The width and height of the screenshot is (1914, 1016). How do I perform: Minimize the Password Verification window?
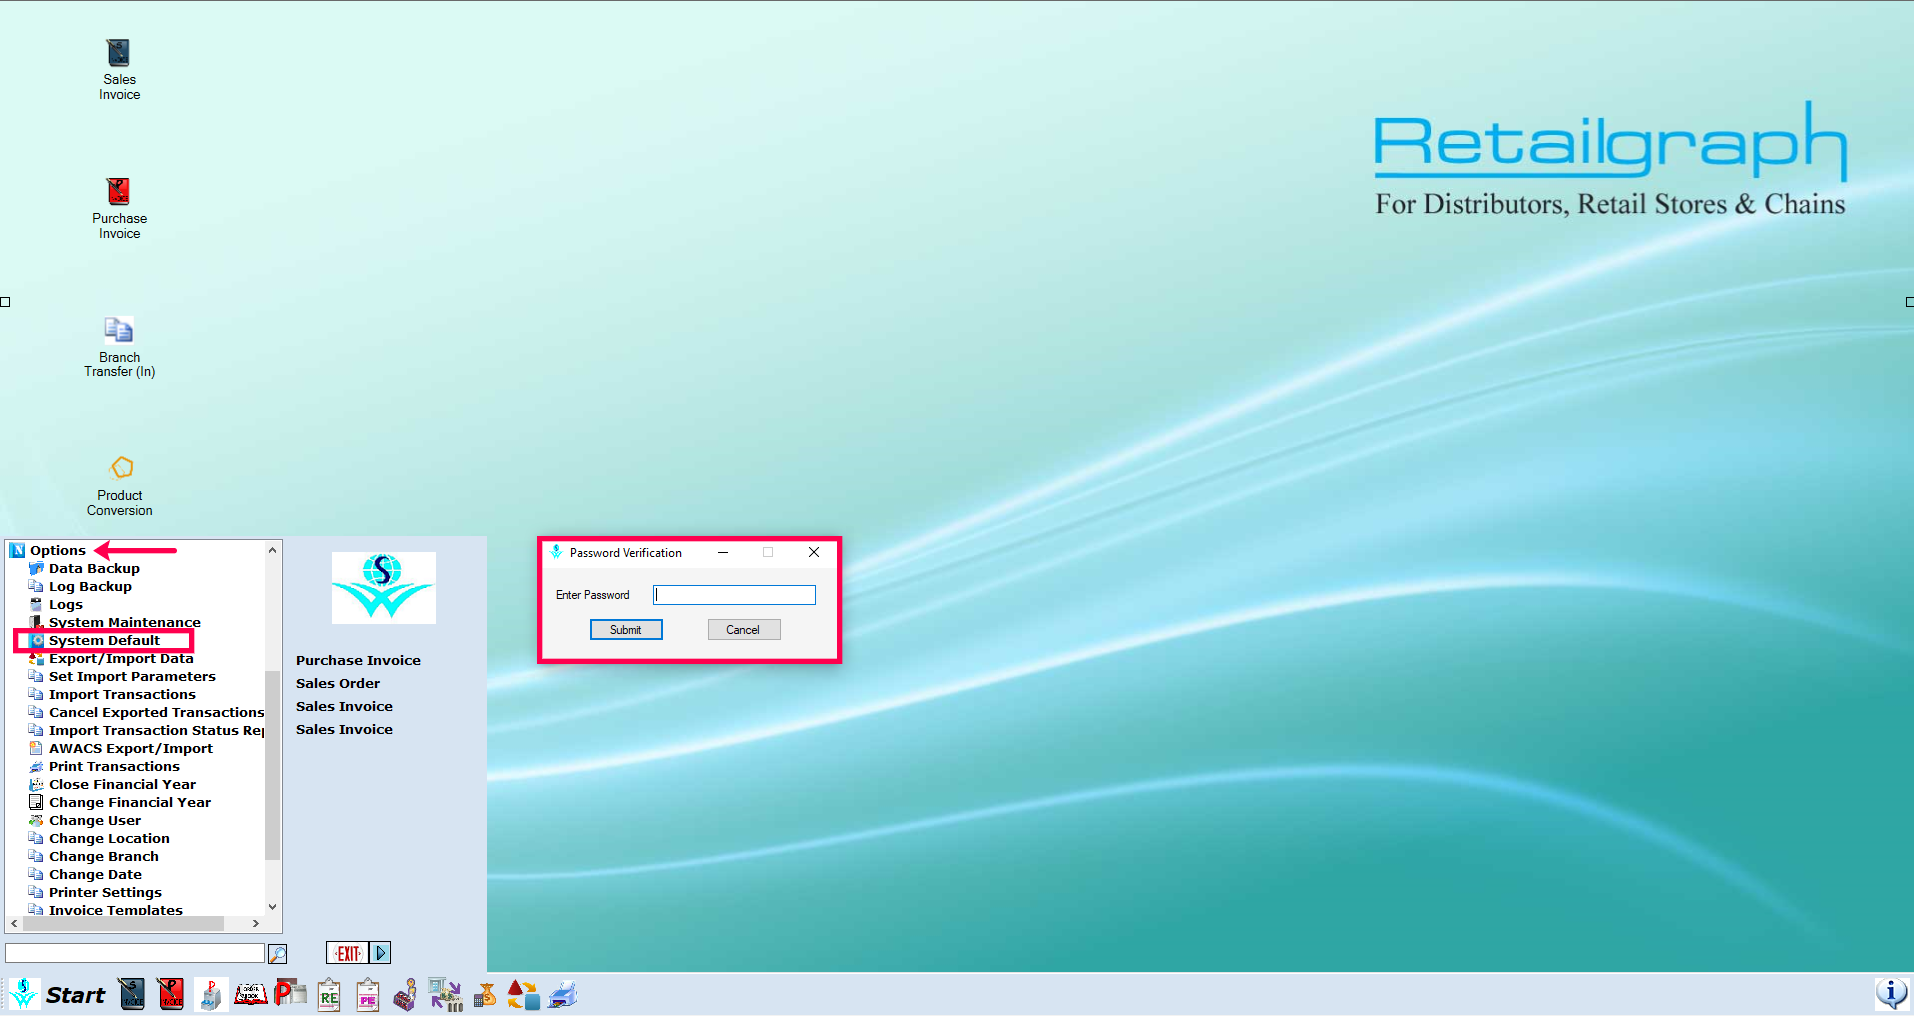click(723, 552)
